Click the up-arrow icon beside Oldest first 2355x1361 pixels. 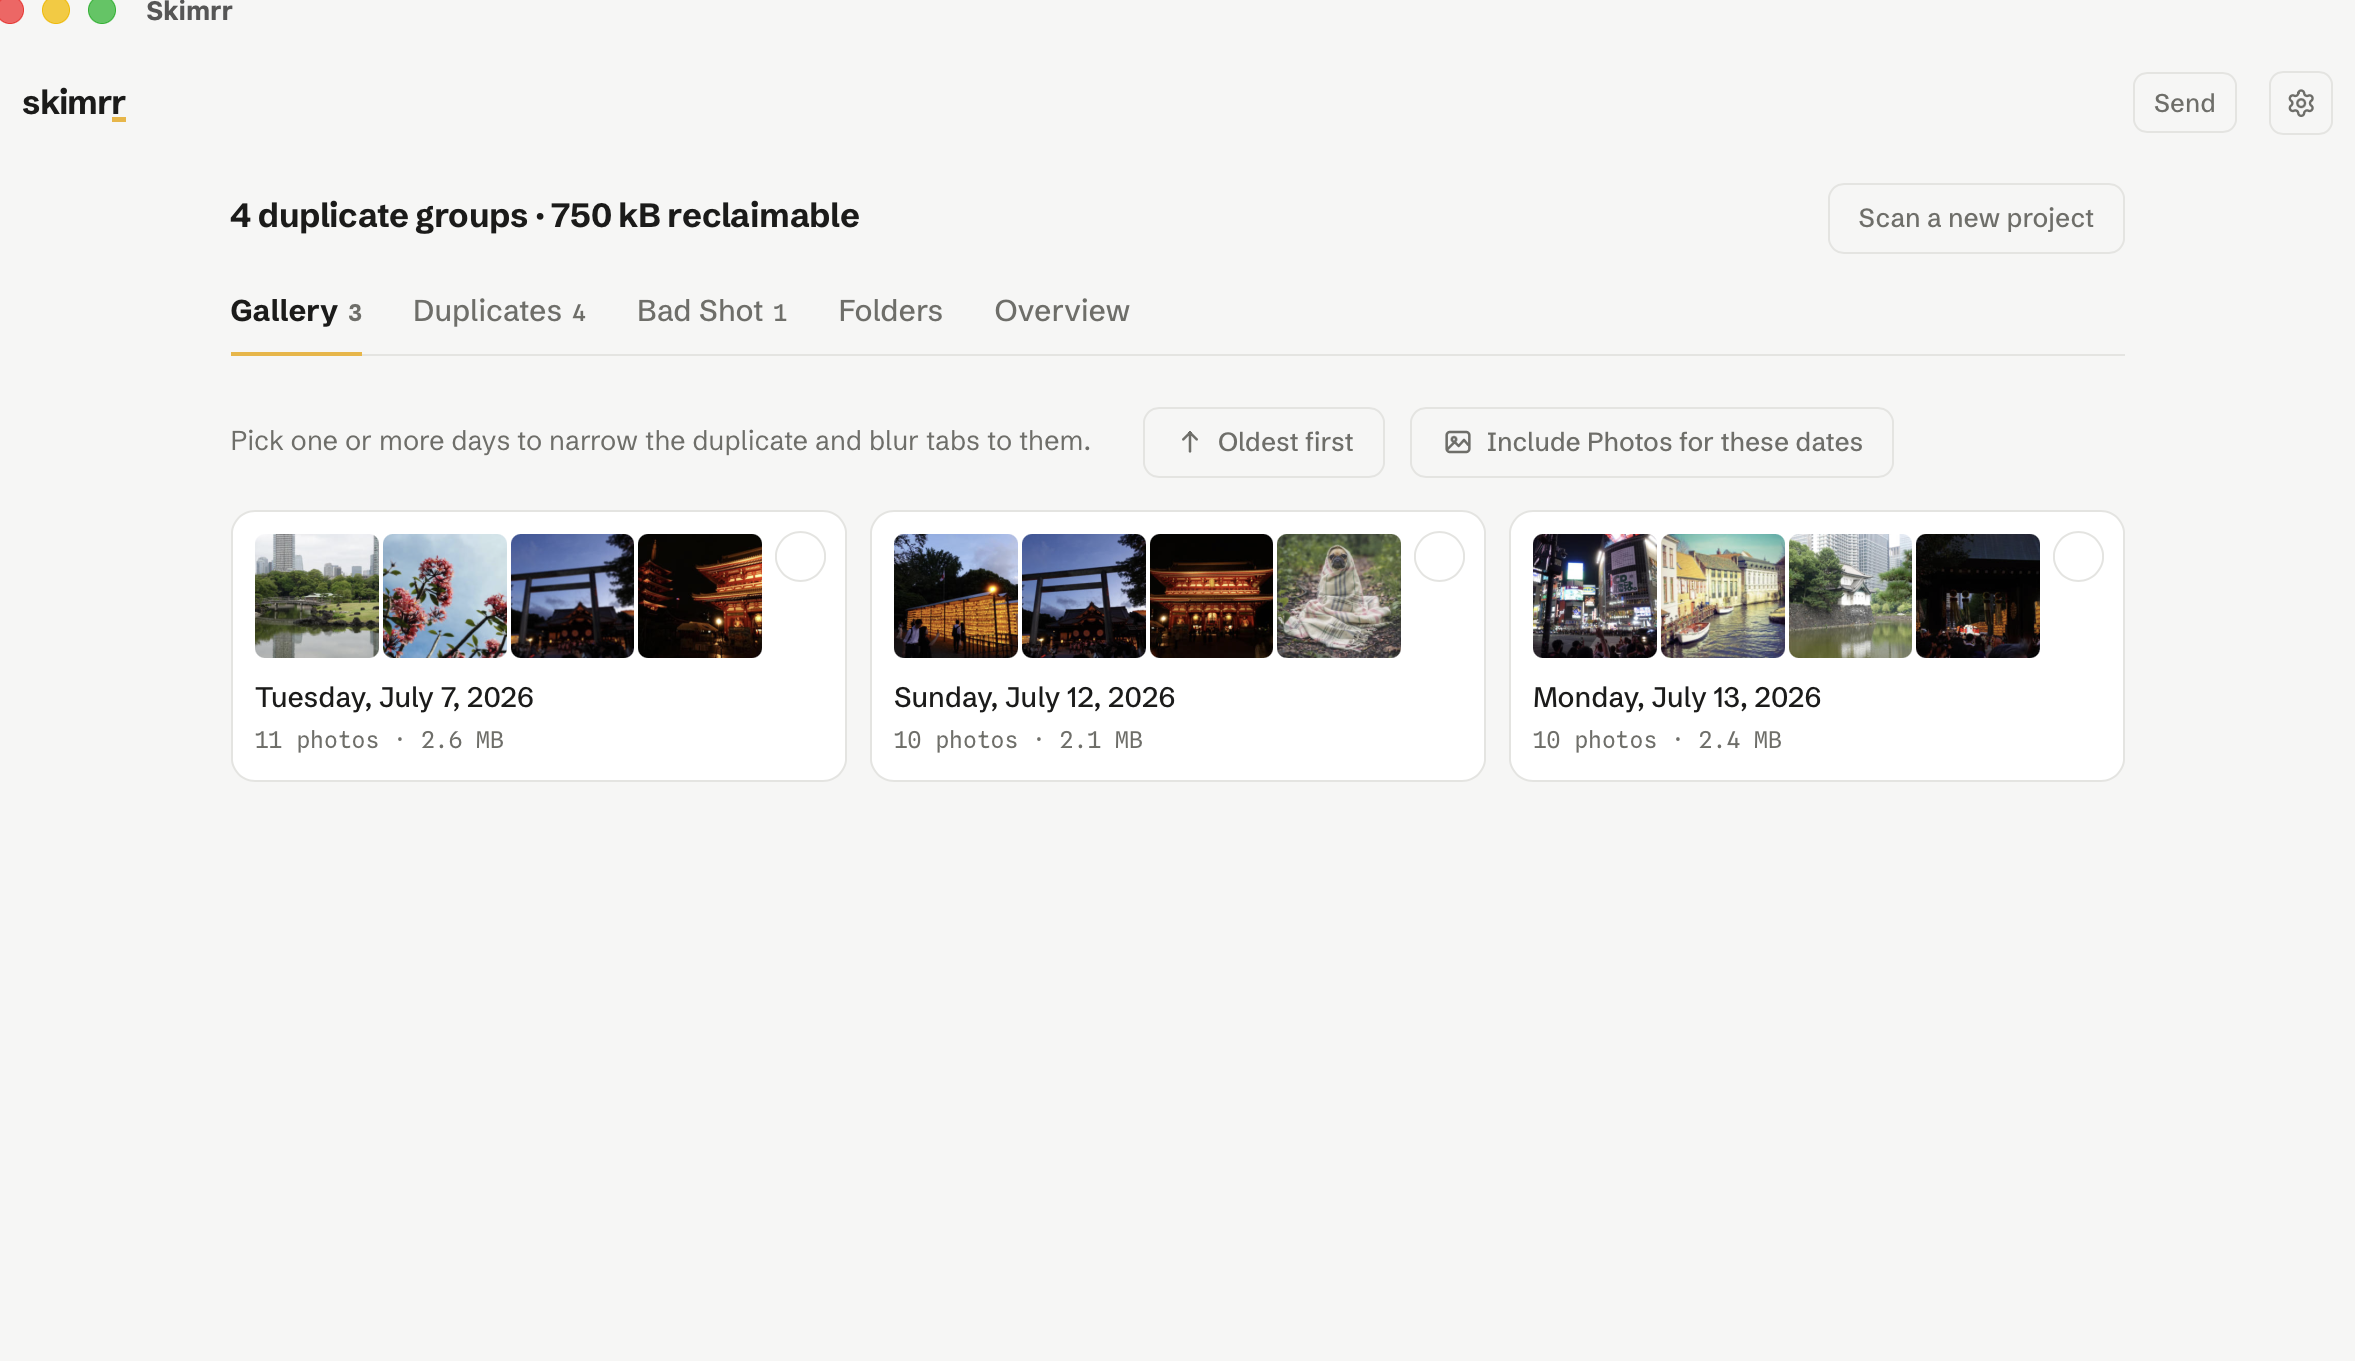pyautogui.click(x=1189, y=442)
